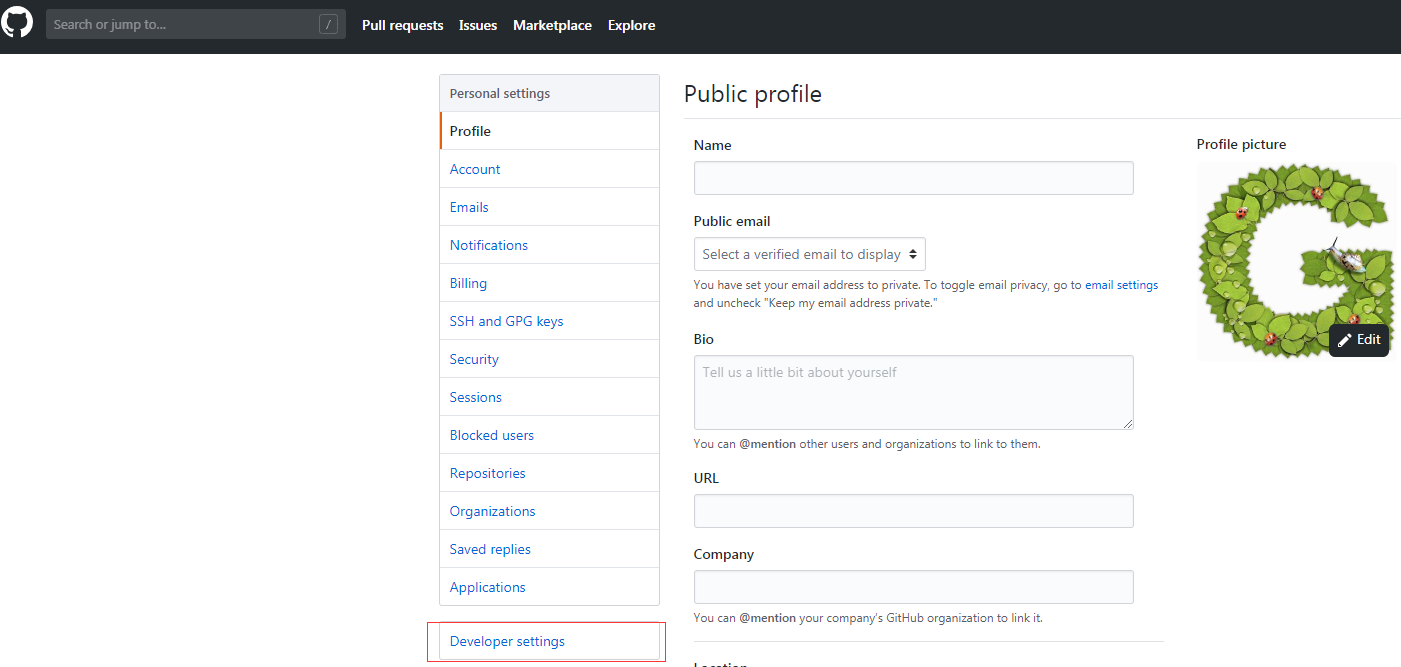Open Pull requests in top navigation
Screen dimensions: 1401x667
[x=402, y=25]
